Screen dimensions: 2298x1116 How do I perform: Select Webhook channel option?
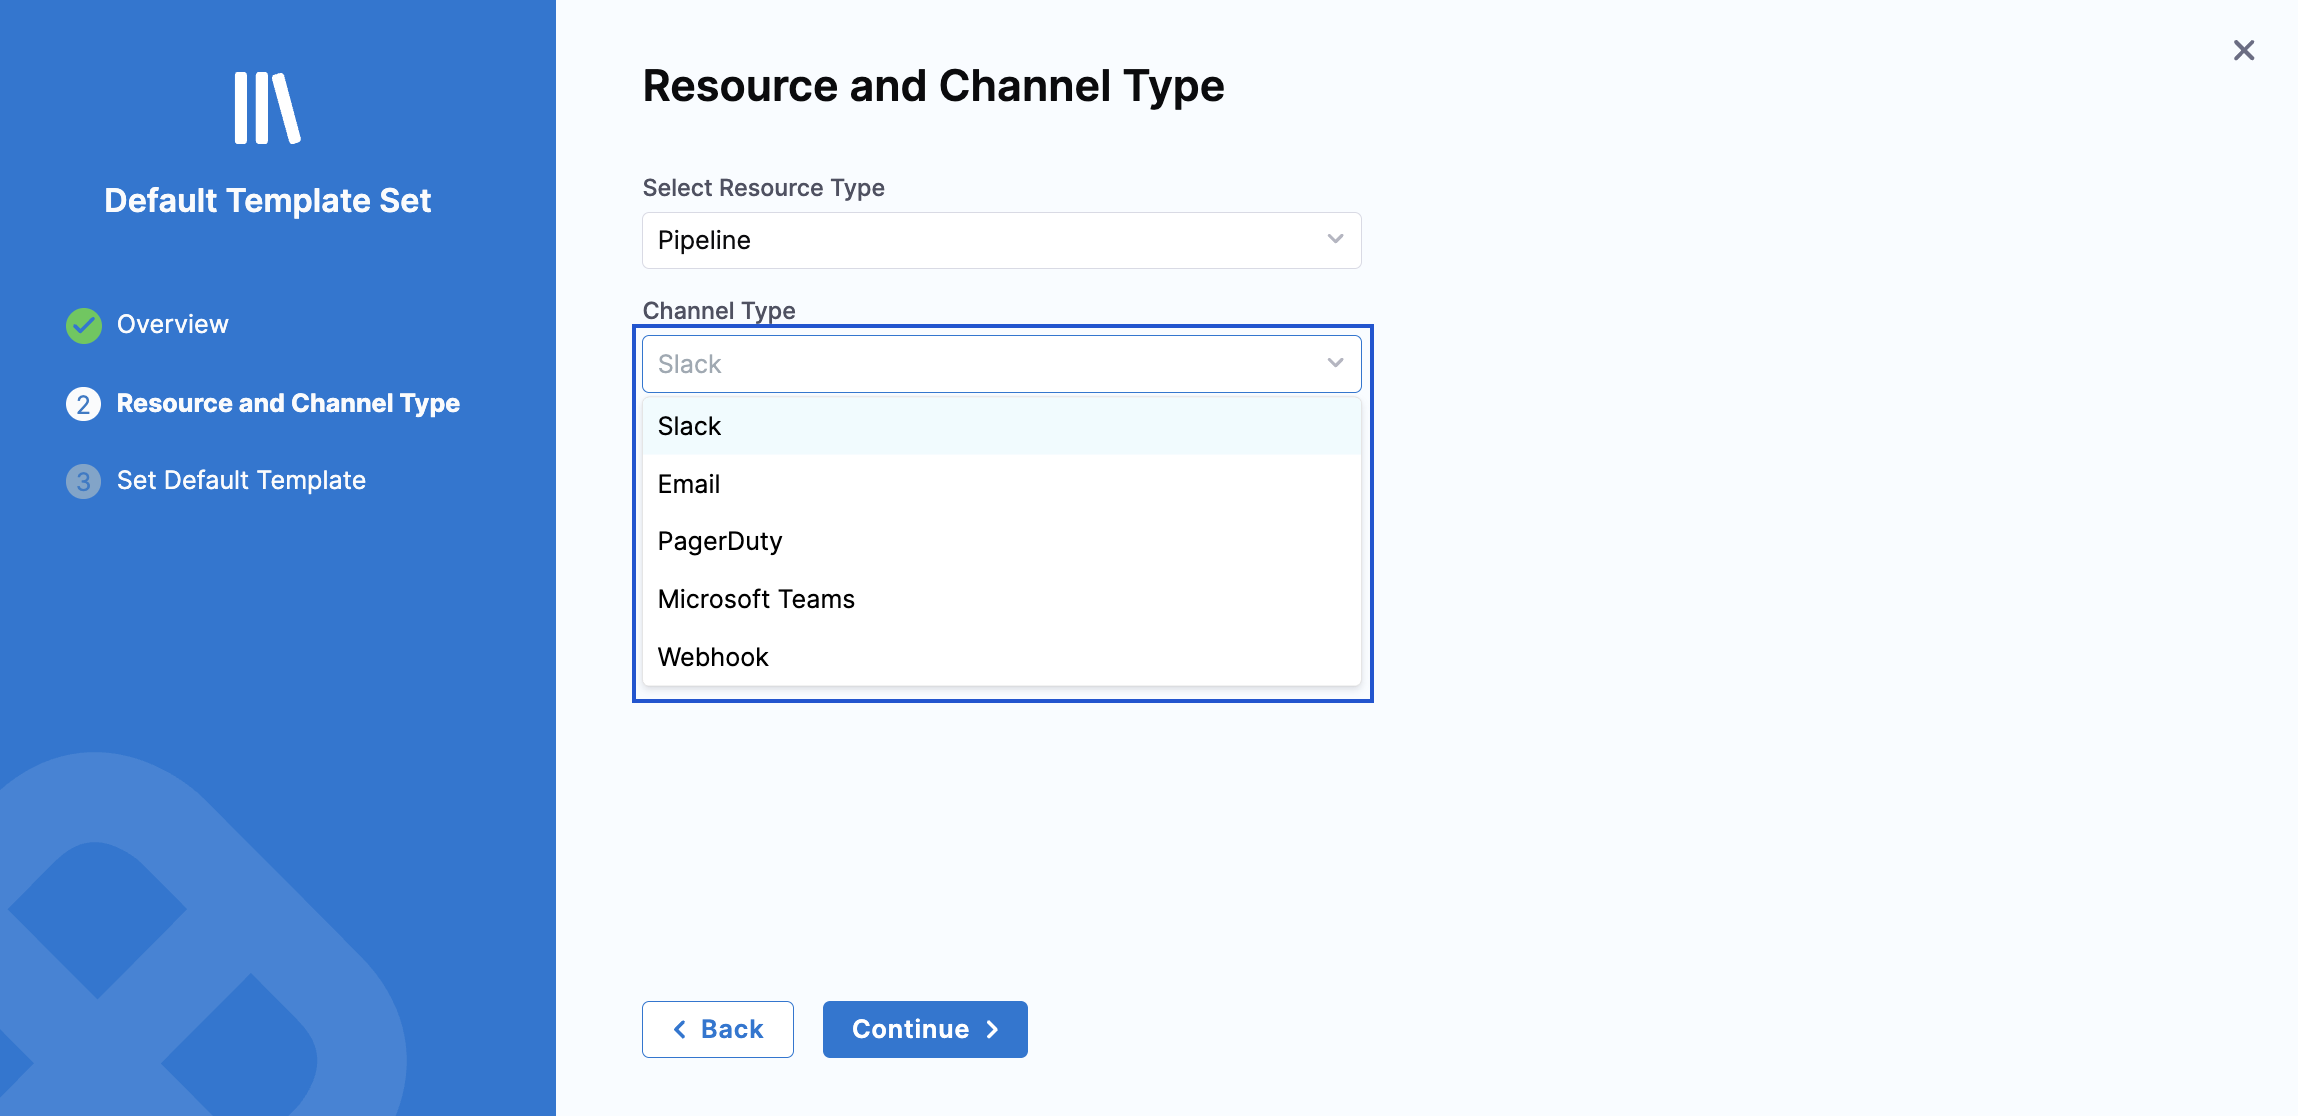pos(713,657)
